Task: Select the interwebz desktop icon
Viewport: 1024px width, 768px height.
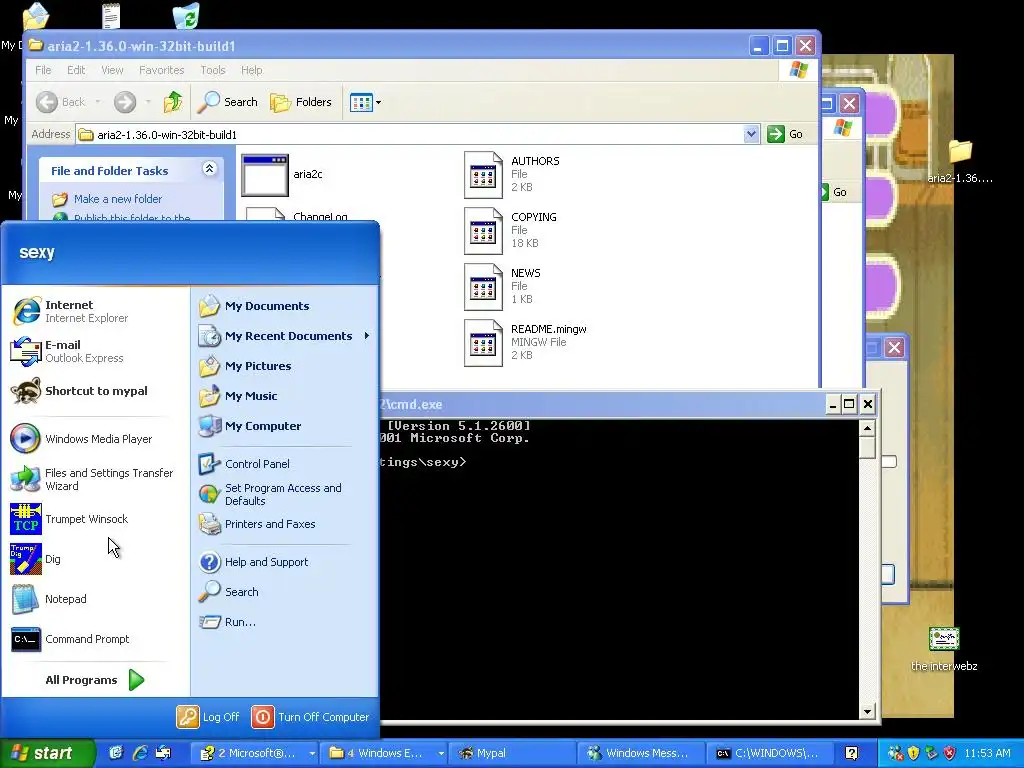Action: click(944, 648)
